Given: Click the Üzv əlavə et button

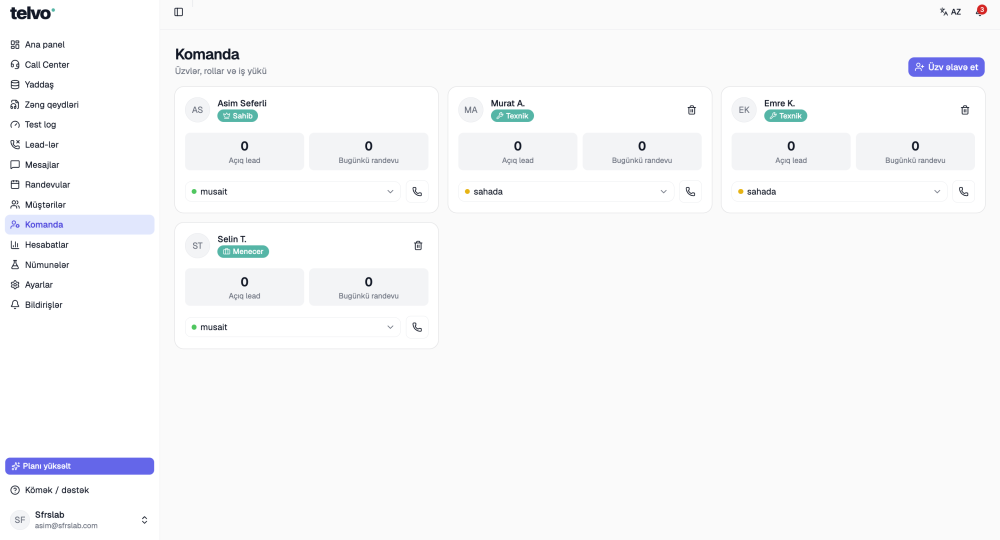Looking at the screenshot, I should 946,67.
